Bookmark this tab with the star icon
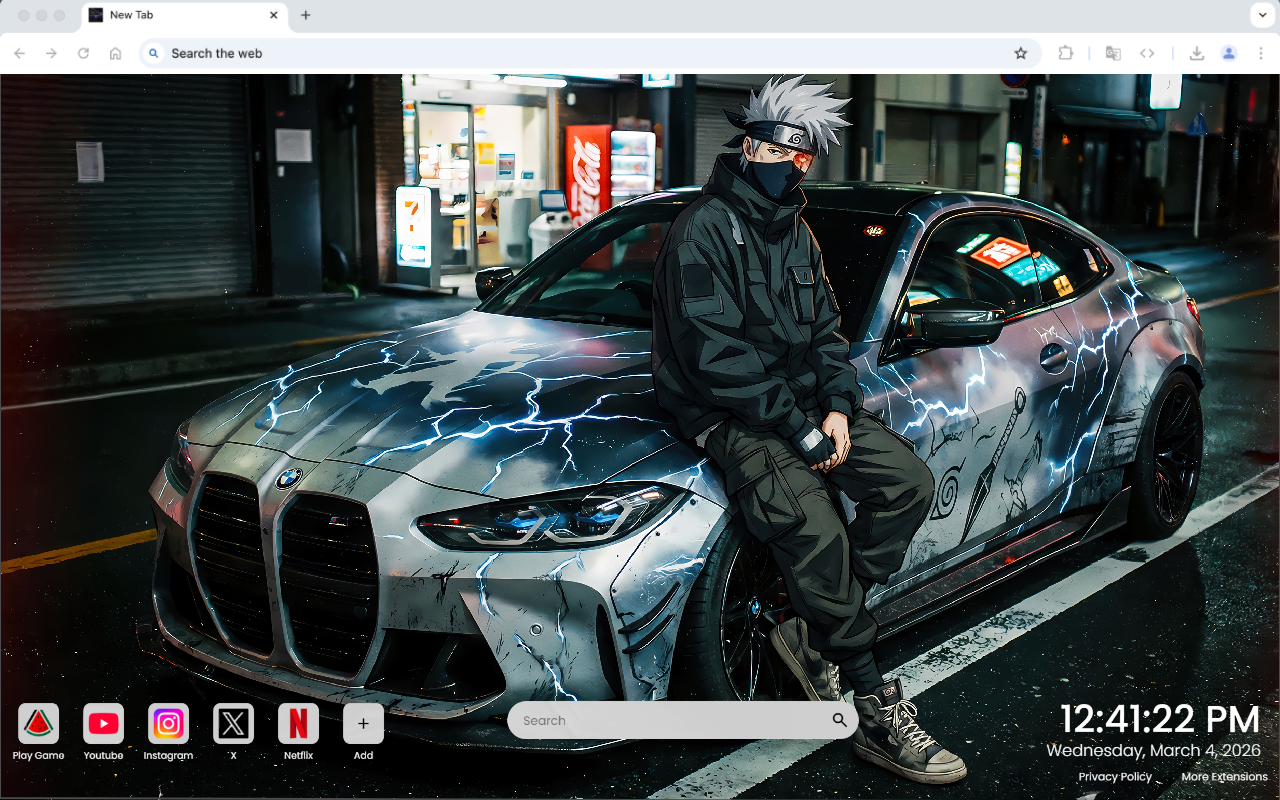1280x800 pixels. coord(1020,53)
